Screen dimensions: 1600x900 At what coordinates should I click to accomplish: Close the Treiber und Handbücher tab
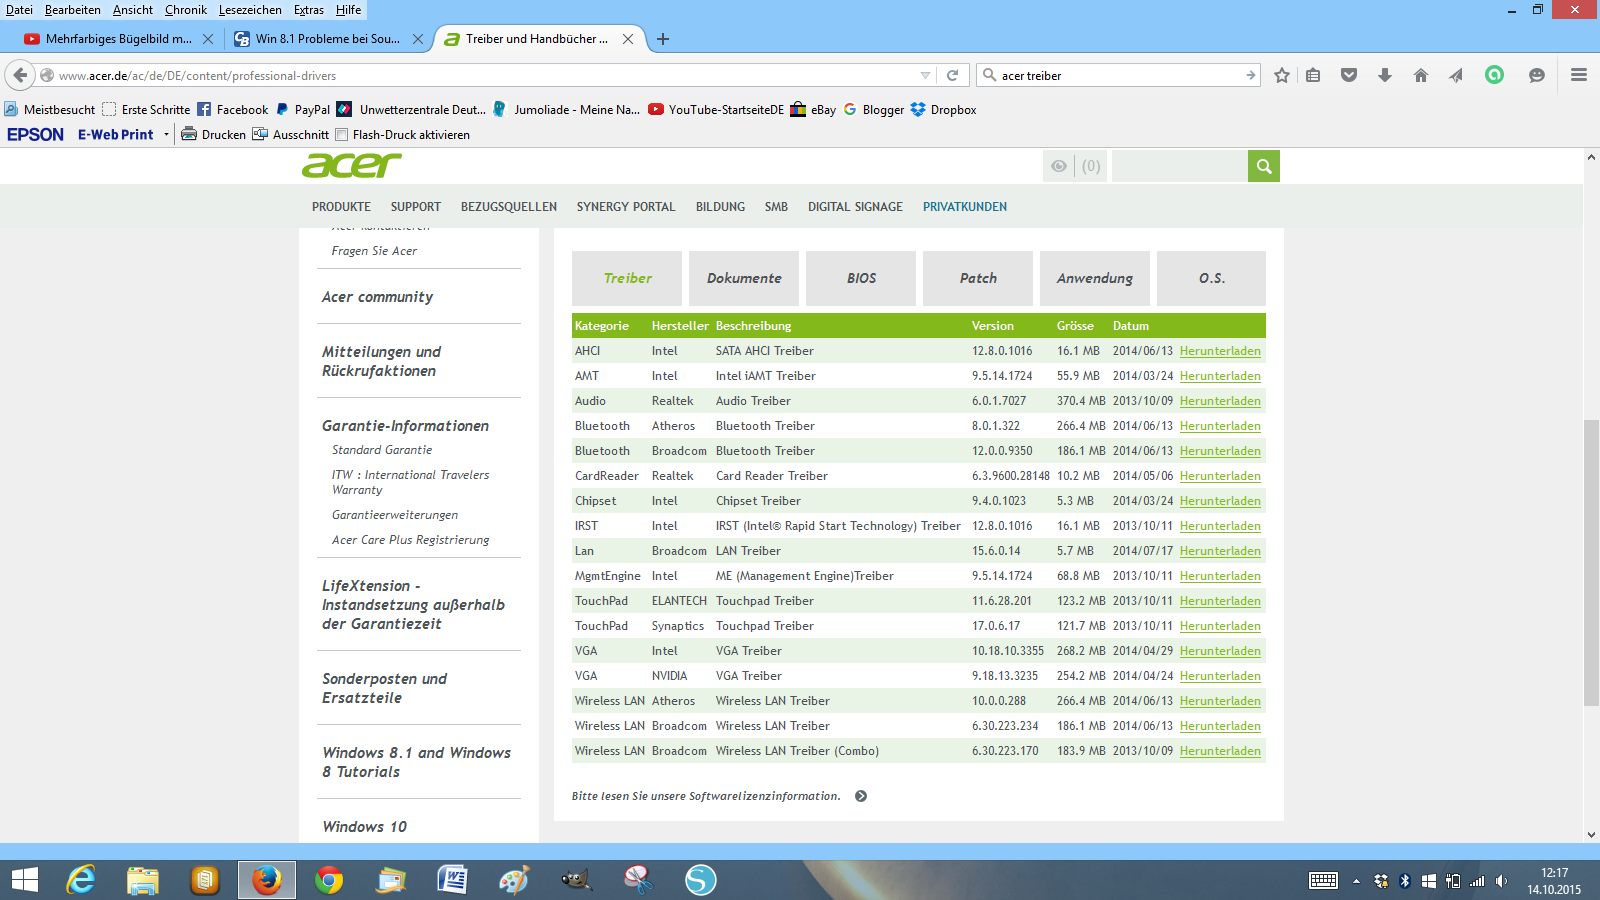click(628, 39)
